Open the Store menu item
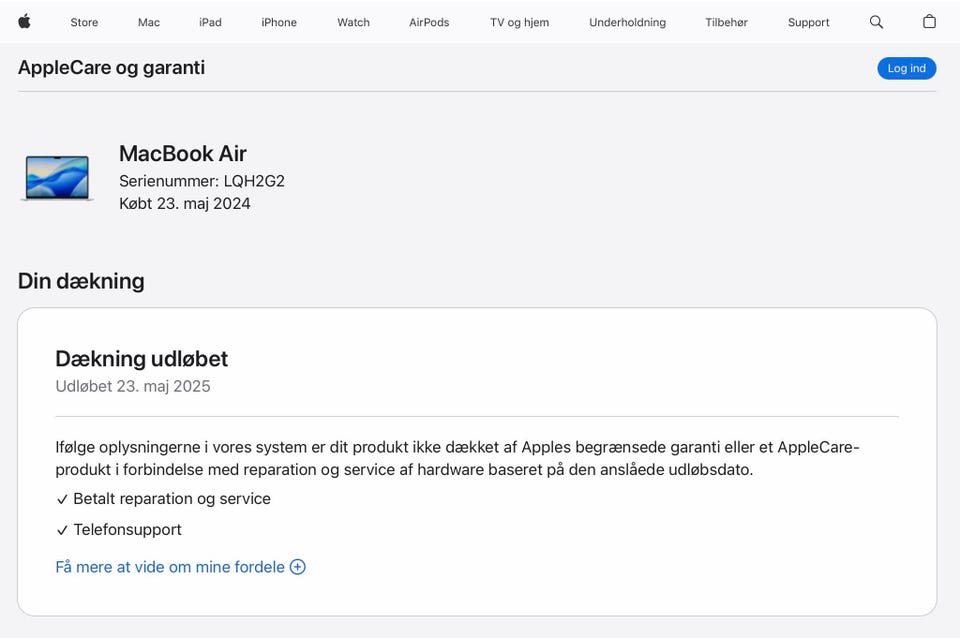This screenshot has height=638, width=960. [84, 22]
